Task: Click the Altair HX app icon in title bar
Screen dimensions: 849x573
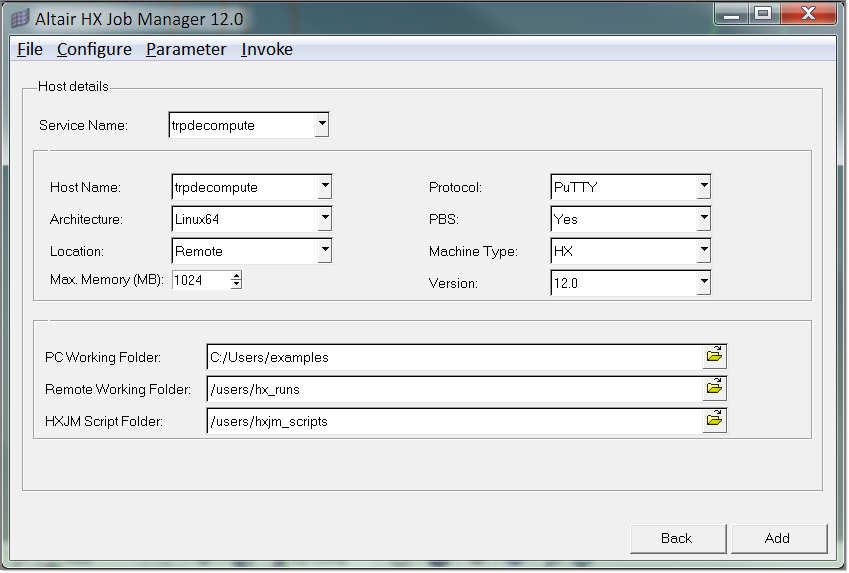Action: [x=20, y=17]
